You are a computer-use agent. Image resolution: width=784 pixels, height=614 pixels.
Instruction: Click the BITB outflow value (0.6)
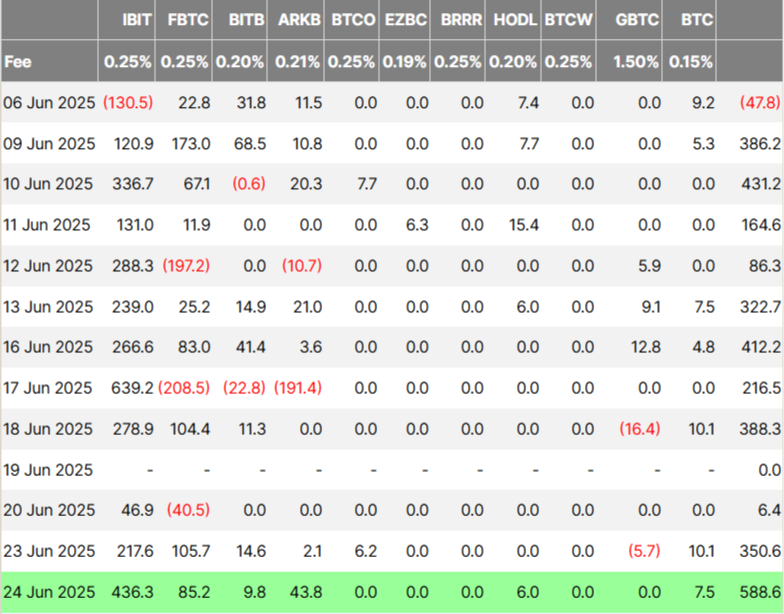click(249, 184)
